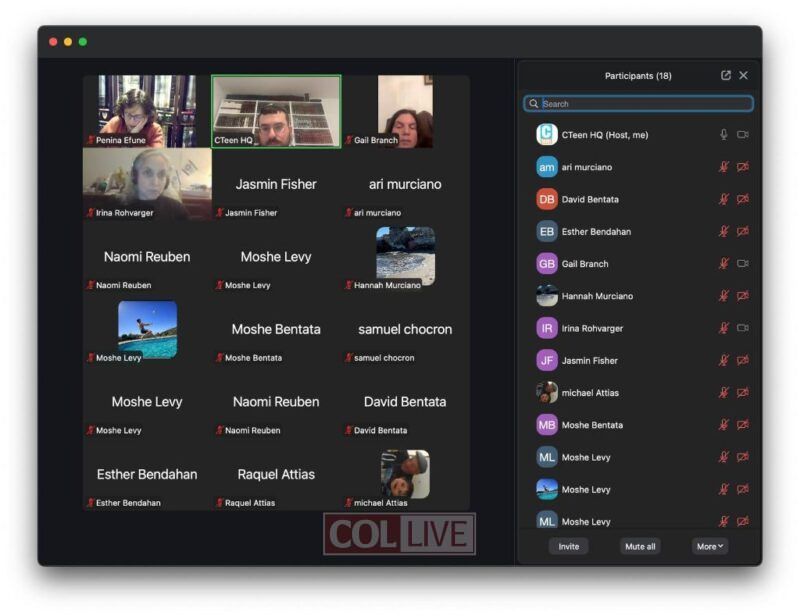
Task: Select the Penina Efune video tile
Action: [147, 111]
